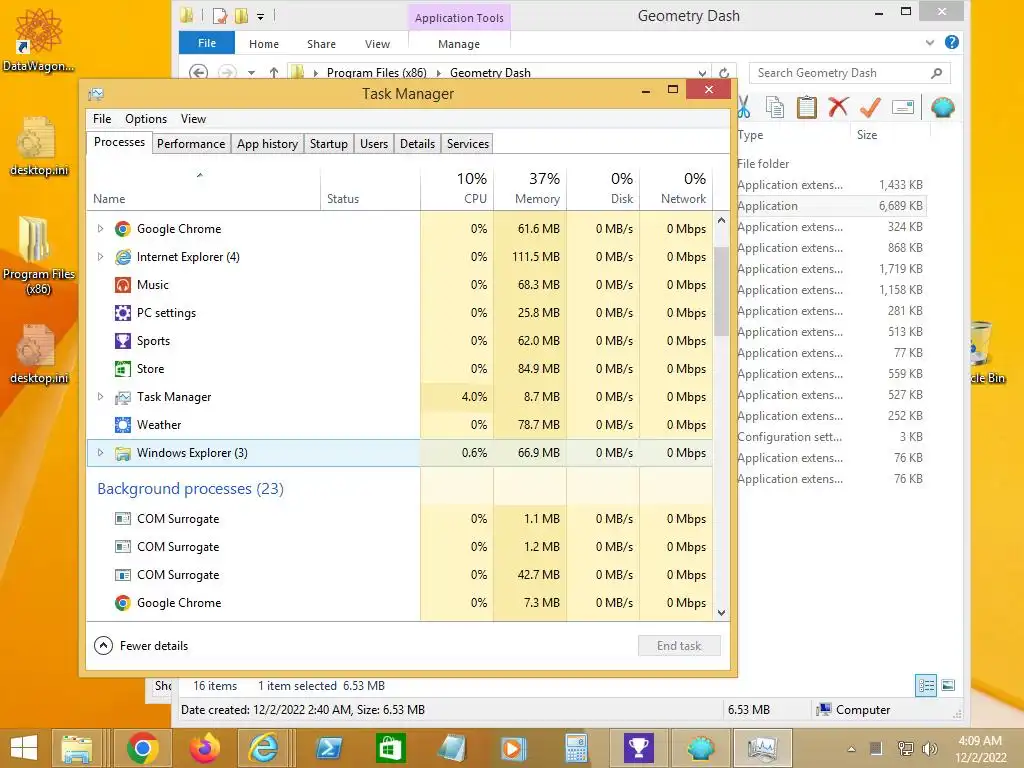This screenshot has height=768, width=1024.
Task: Sort processes by the Disk column
Action: tap(603, 188)
